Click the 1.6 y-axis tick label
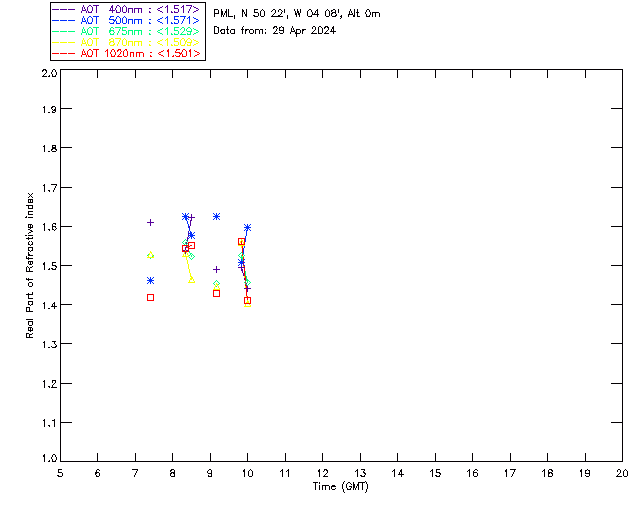This screenshot has height=512, width=640. click(x=49, y=227)
